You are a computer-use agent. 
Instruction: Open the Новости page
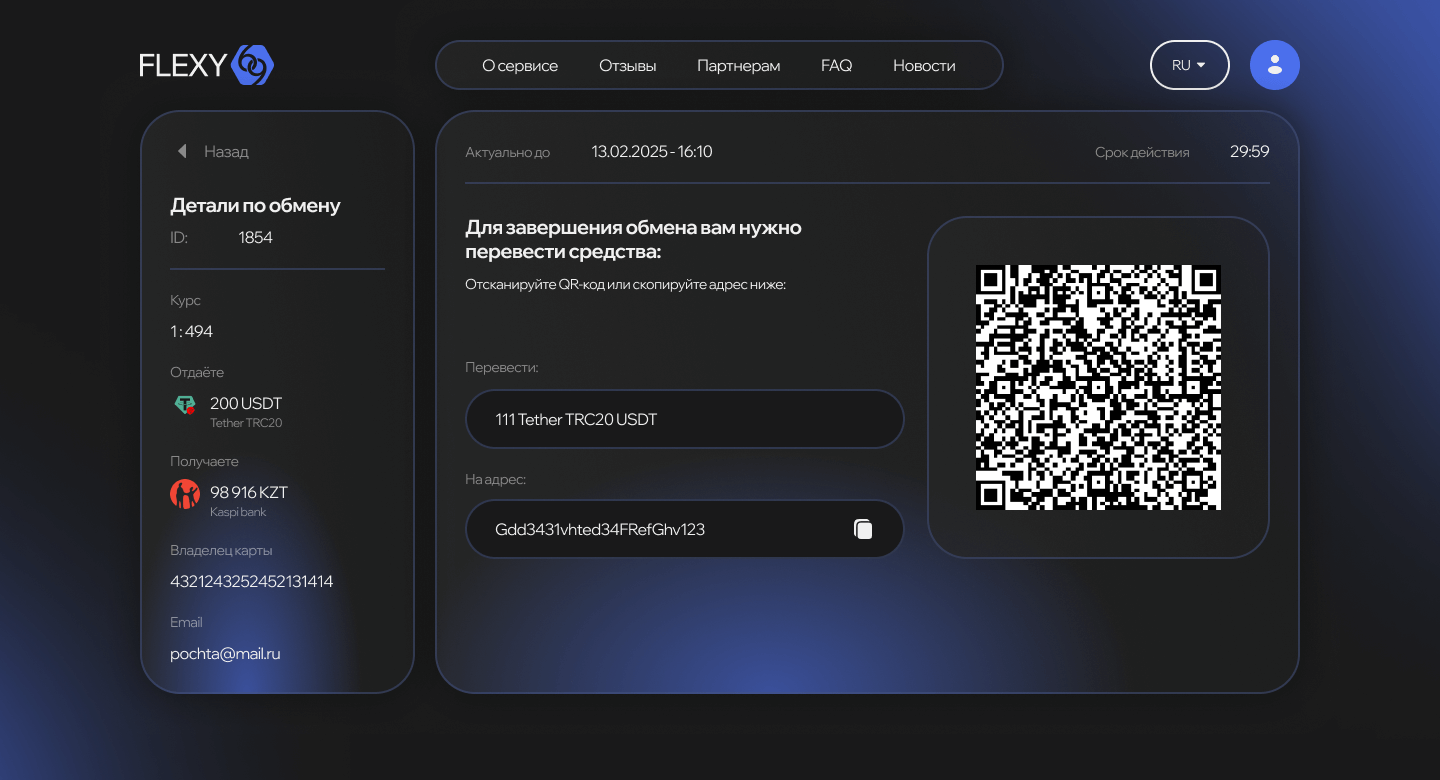point(924,66)
